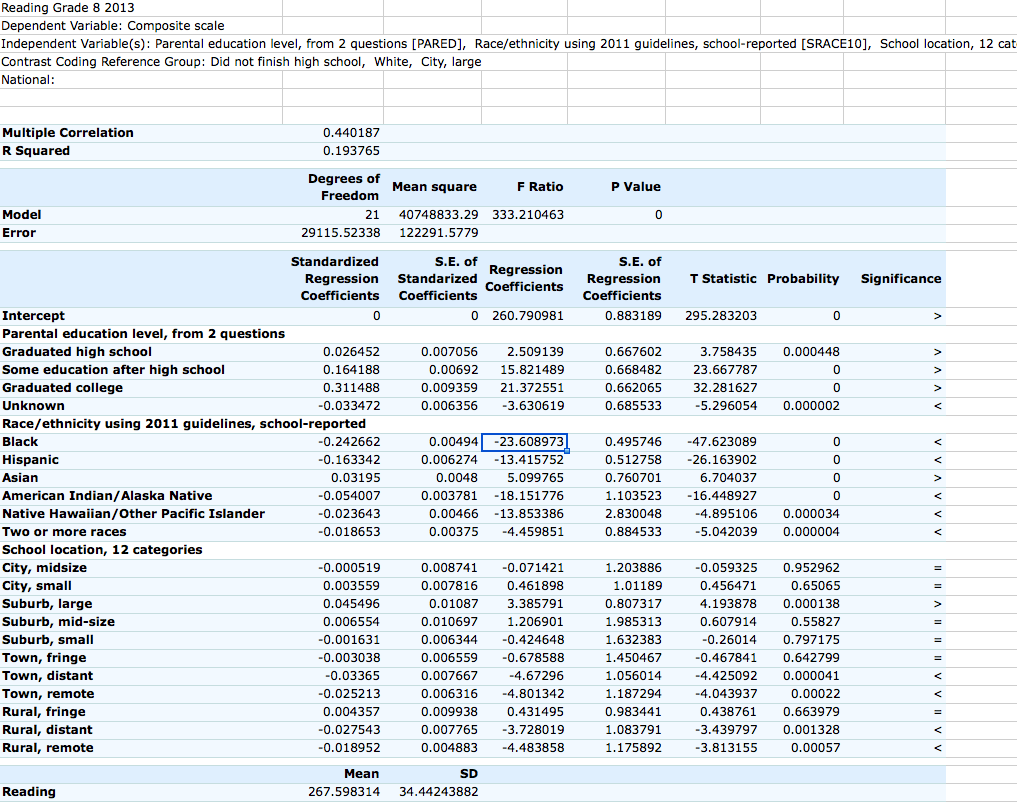Screen dimensions: 1017x807
Task: Select Suburb, large coefficient 3.385791
Action: (x=535, y=604)
